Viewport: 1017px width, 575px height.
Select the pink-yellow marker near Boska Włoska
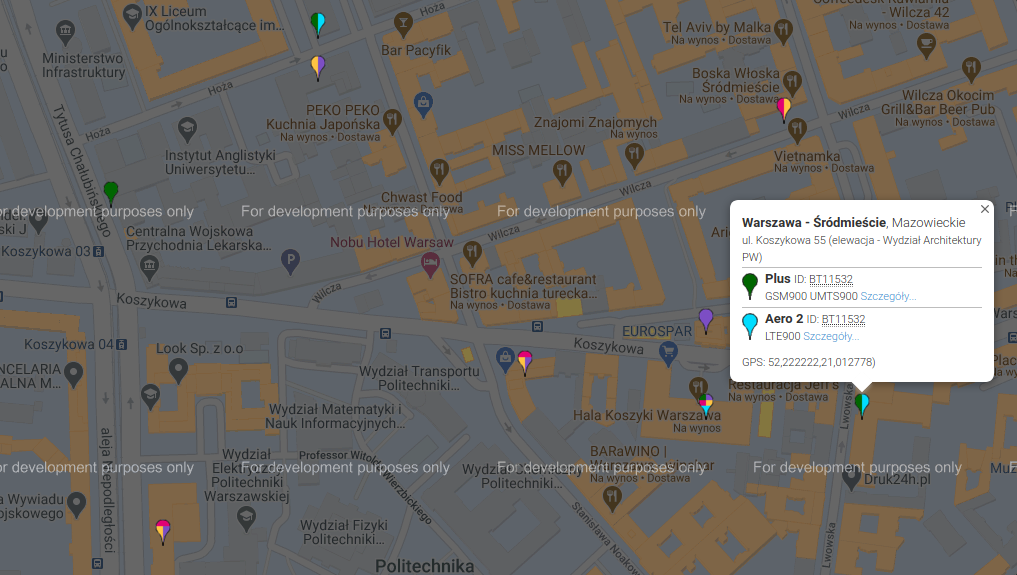tap(784, 109)
